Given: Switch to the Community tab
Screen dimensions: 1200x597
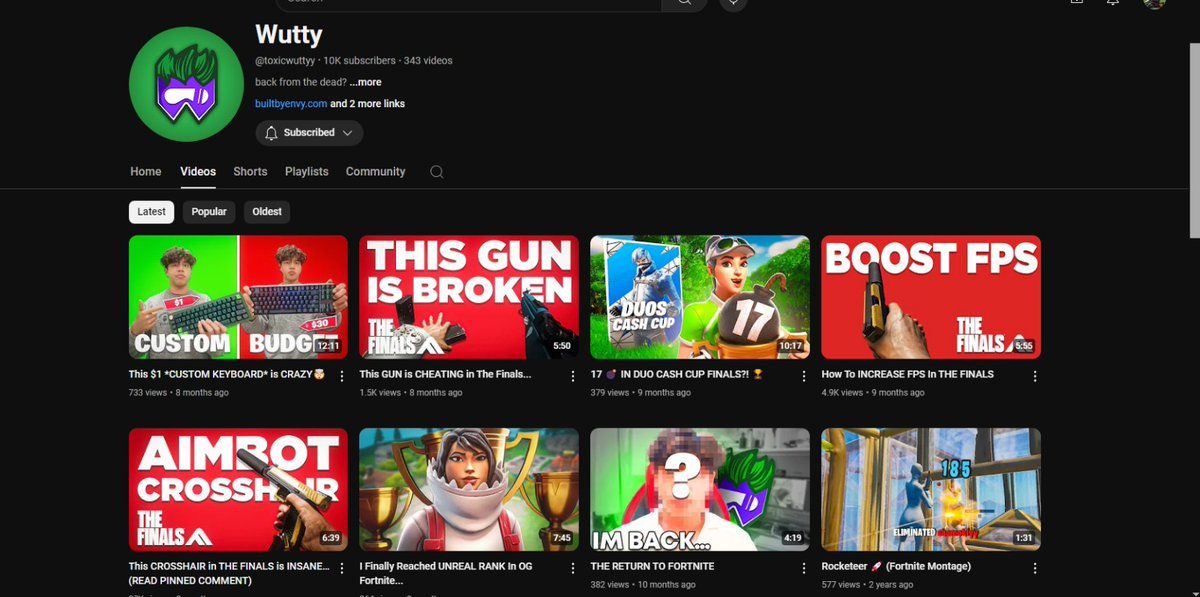Looking at the screenshot, I should point(375,172).
